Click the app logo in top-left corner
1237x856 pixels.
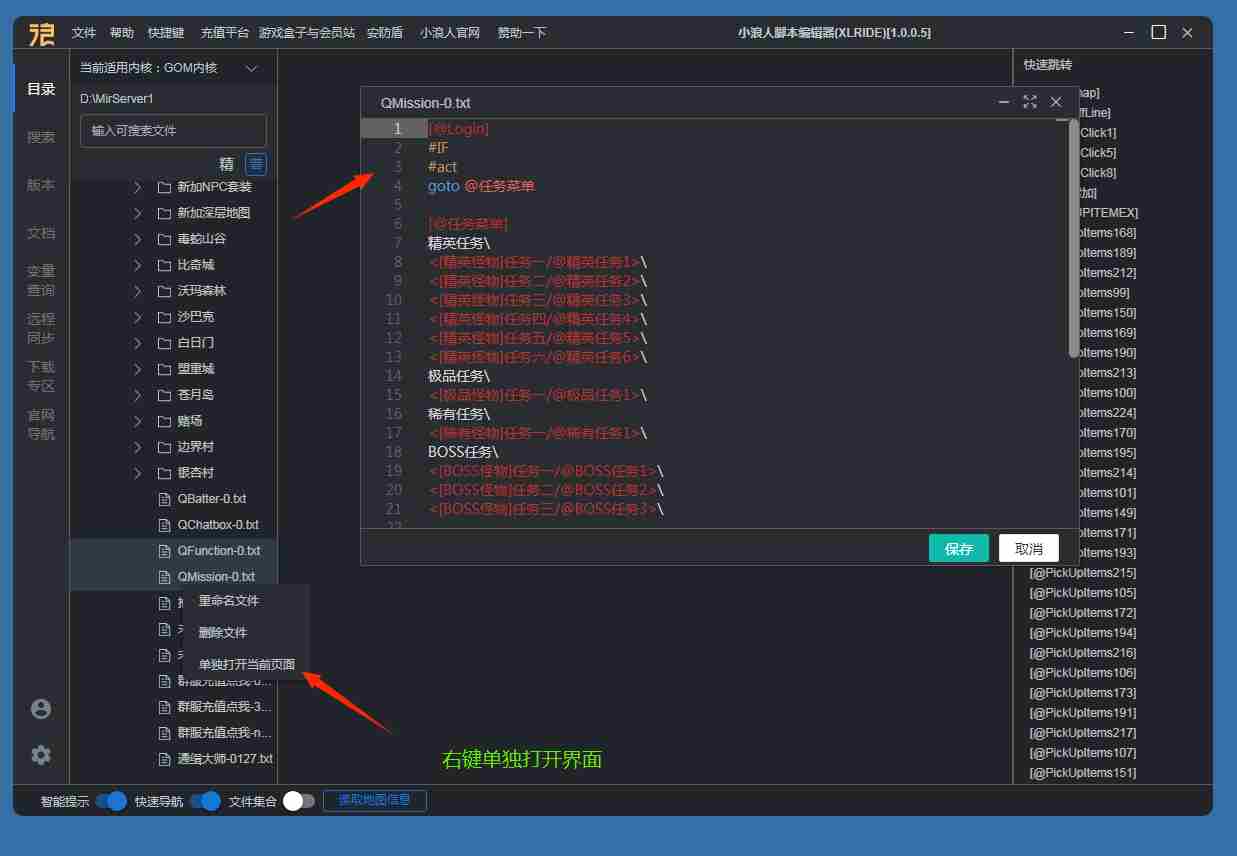pyautogui.click(x=42, y=33)
